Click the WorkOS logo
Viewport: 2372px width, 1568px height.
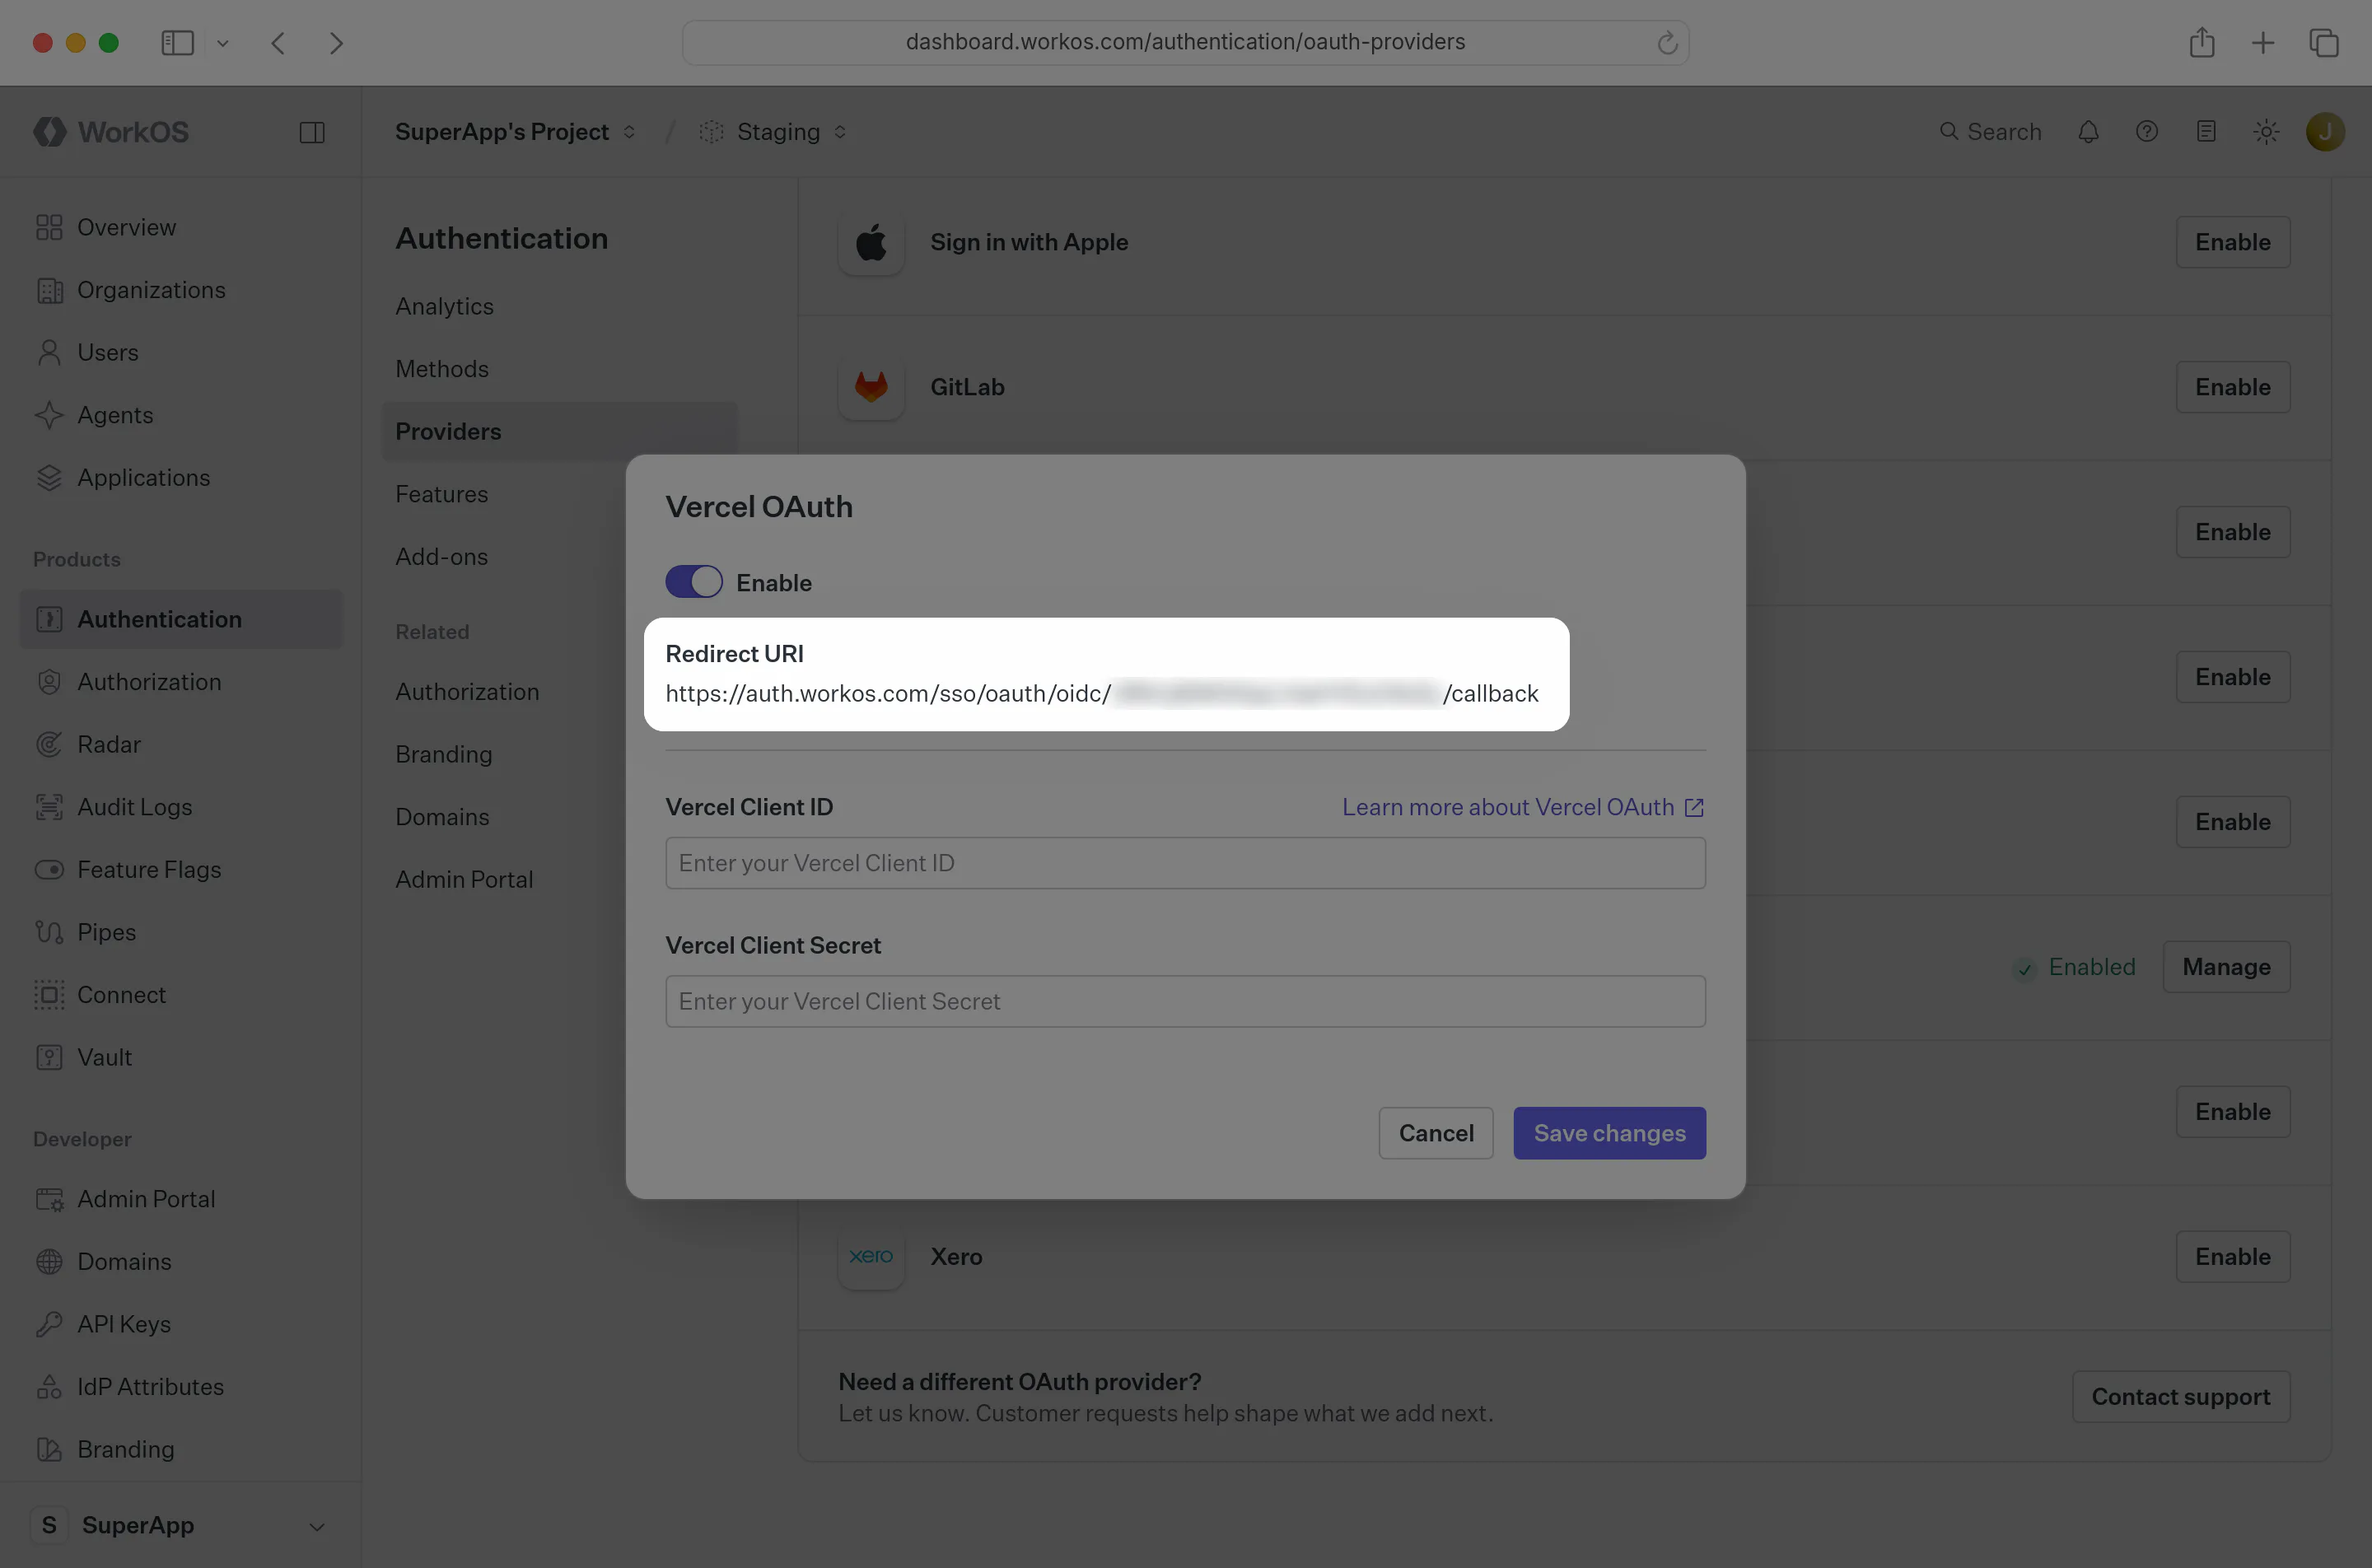[x=111, y=132]
